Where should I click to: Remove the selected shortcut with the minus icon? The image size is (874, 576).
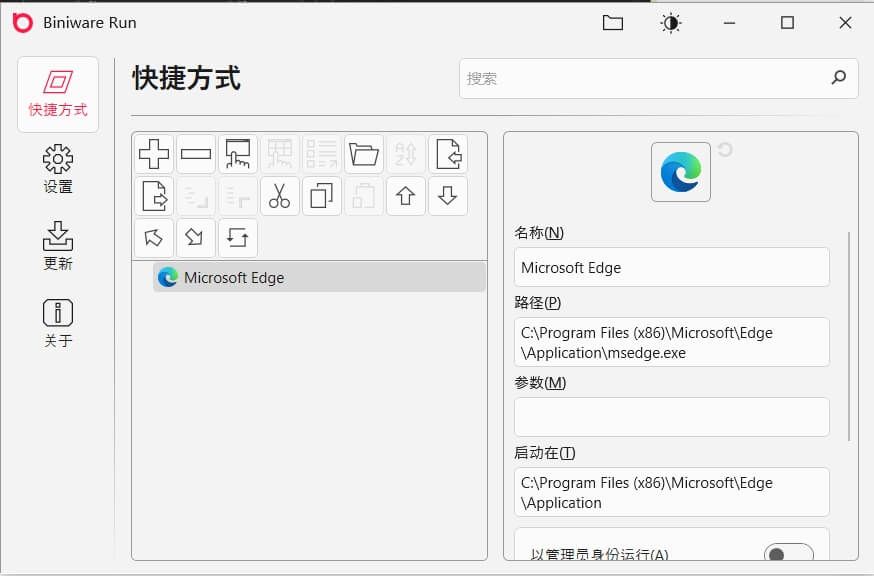tap(196, 154)
